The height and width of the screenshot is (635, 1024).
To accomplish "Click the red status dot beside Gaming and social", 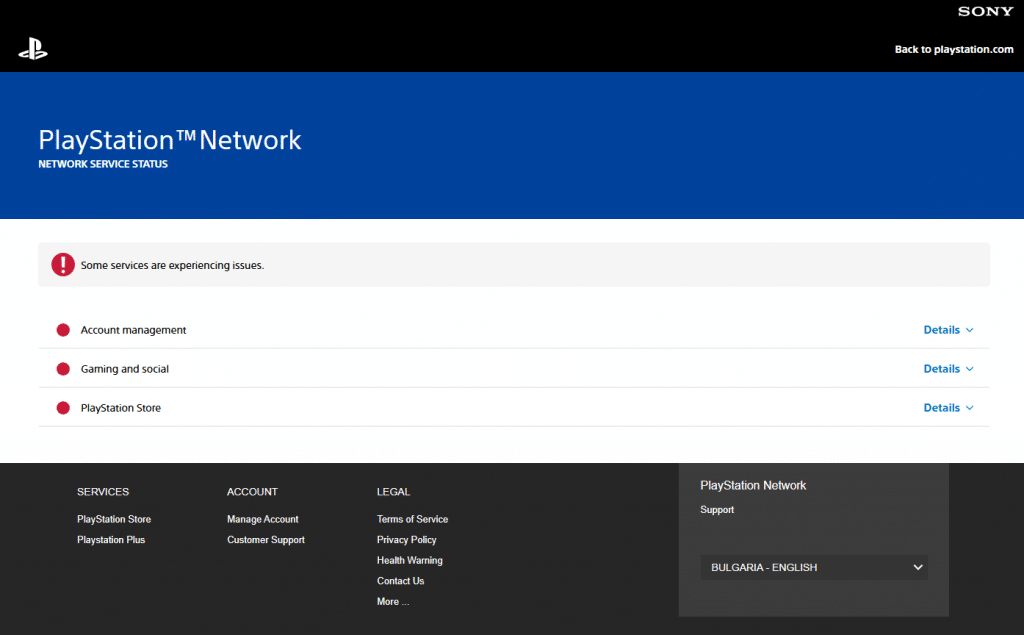I will 63,369.
